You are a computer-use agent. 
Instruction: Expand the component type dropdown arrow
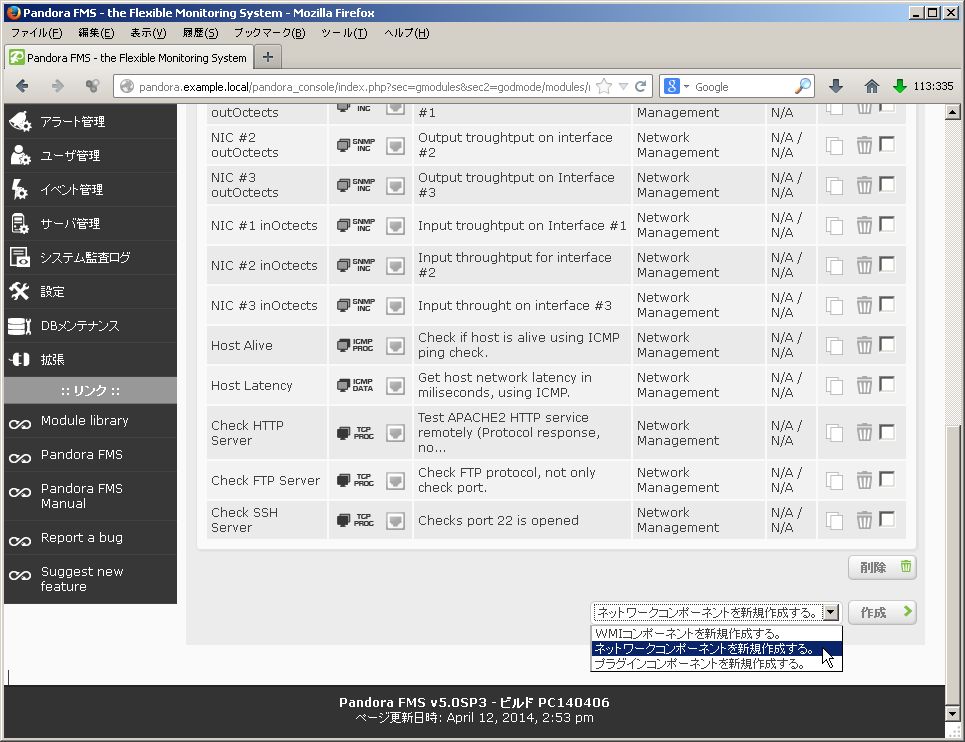pyautogui.click(x=831, y=612)
